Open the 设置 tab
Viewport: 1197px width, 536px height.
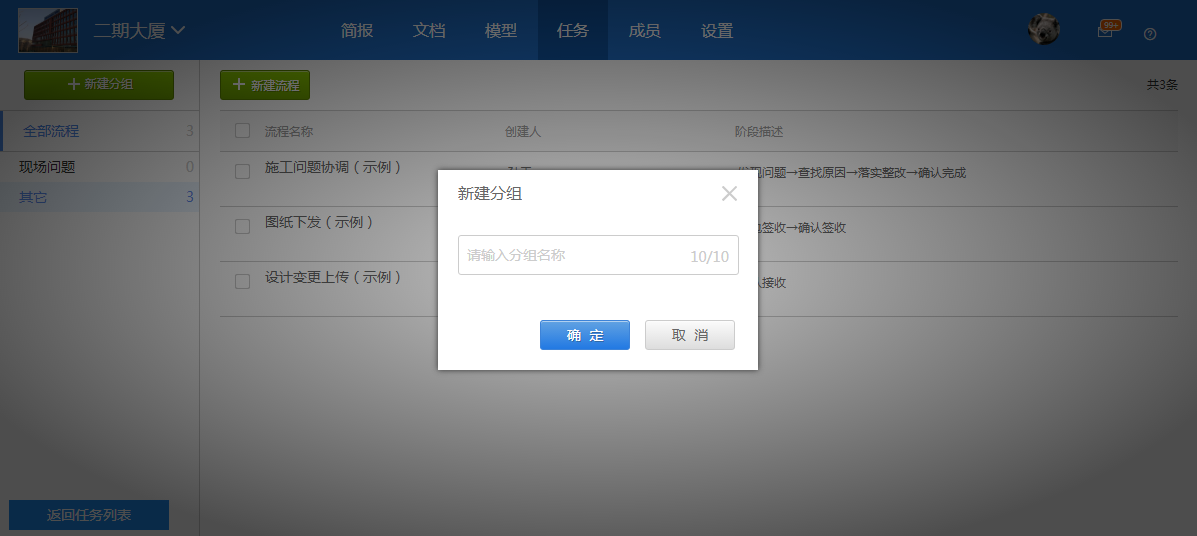[x=717, y=31]
